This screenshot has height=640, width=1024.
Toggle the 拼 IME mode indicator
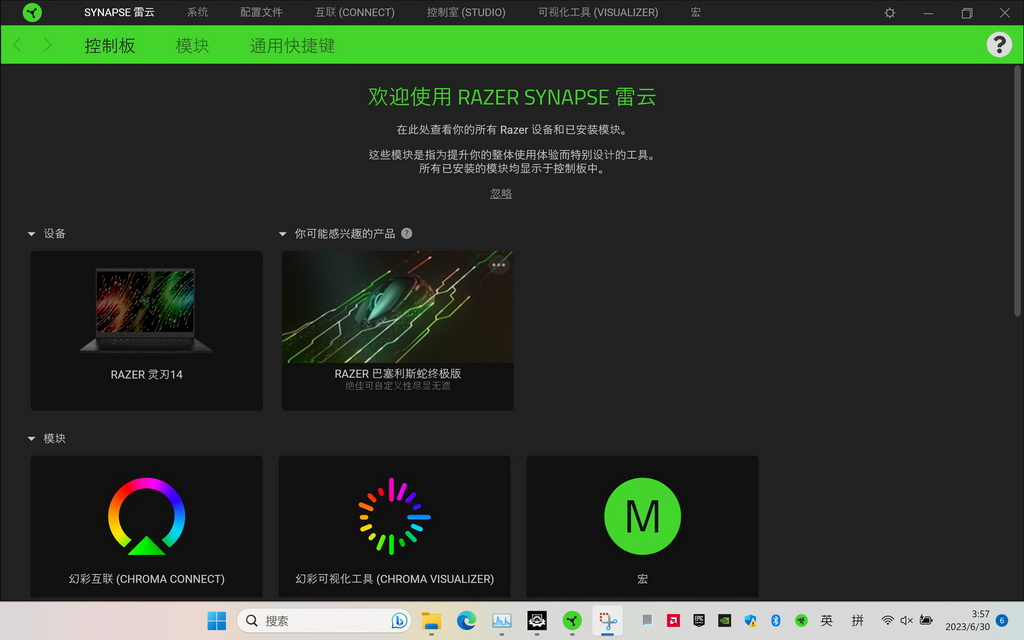857,620
